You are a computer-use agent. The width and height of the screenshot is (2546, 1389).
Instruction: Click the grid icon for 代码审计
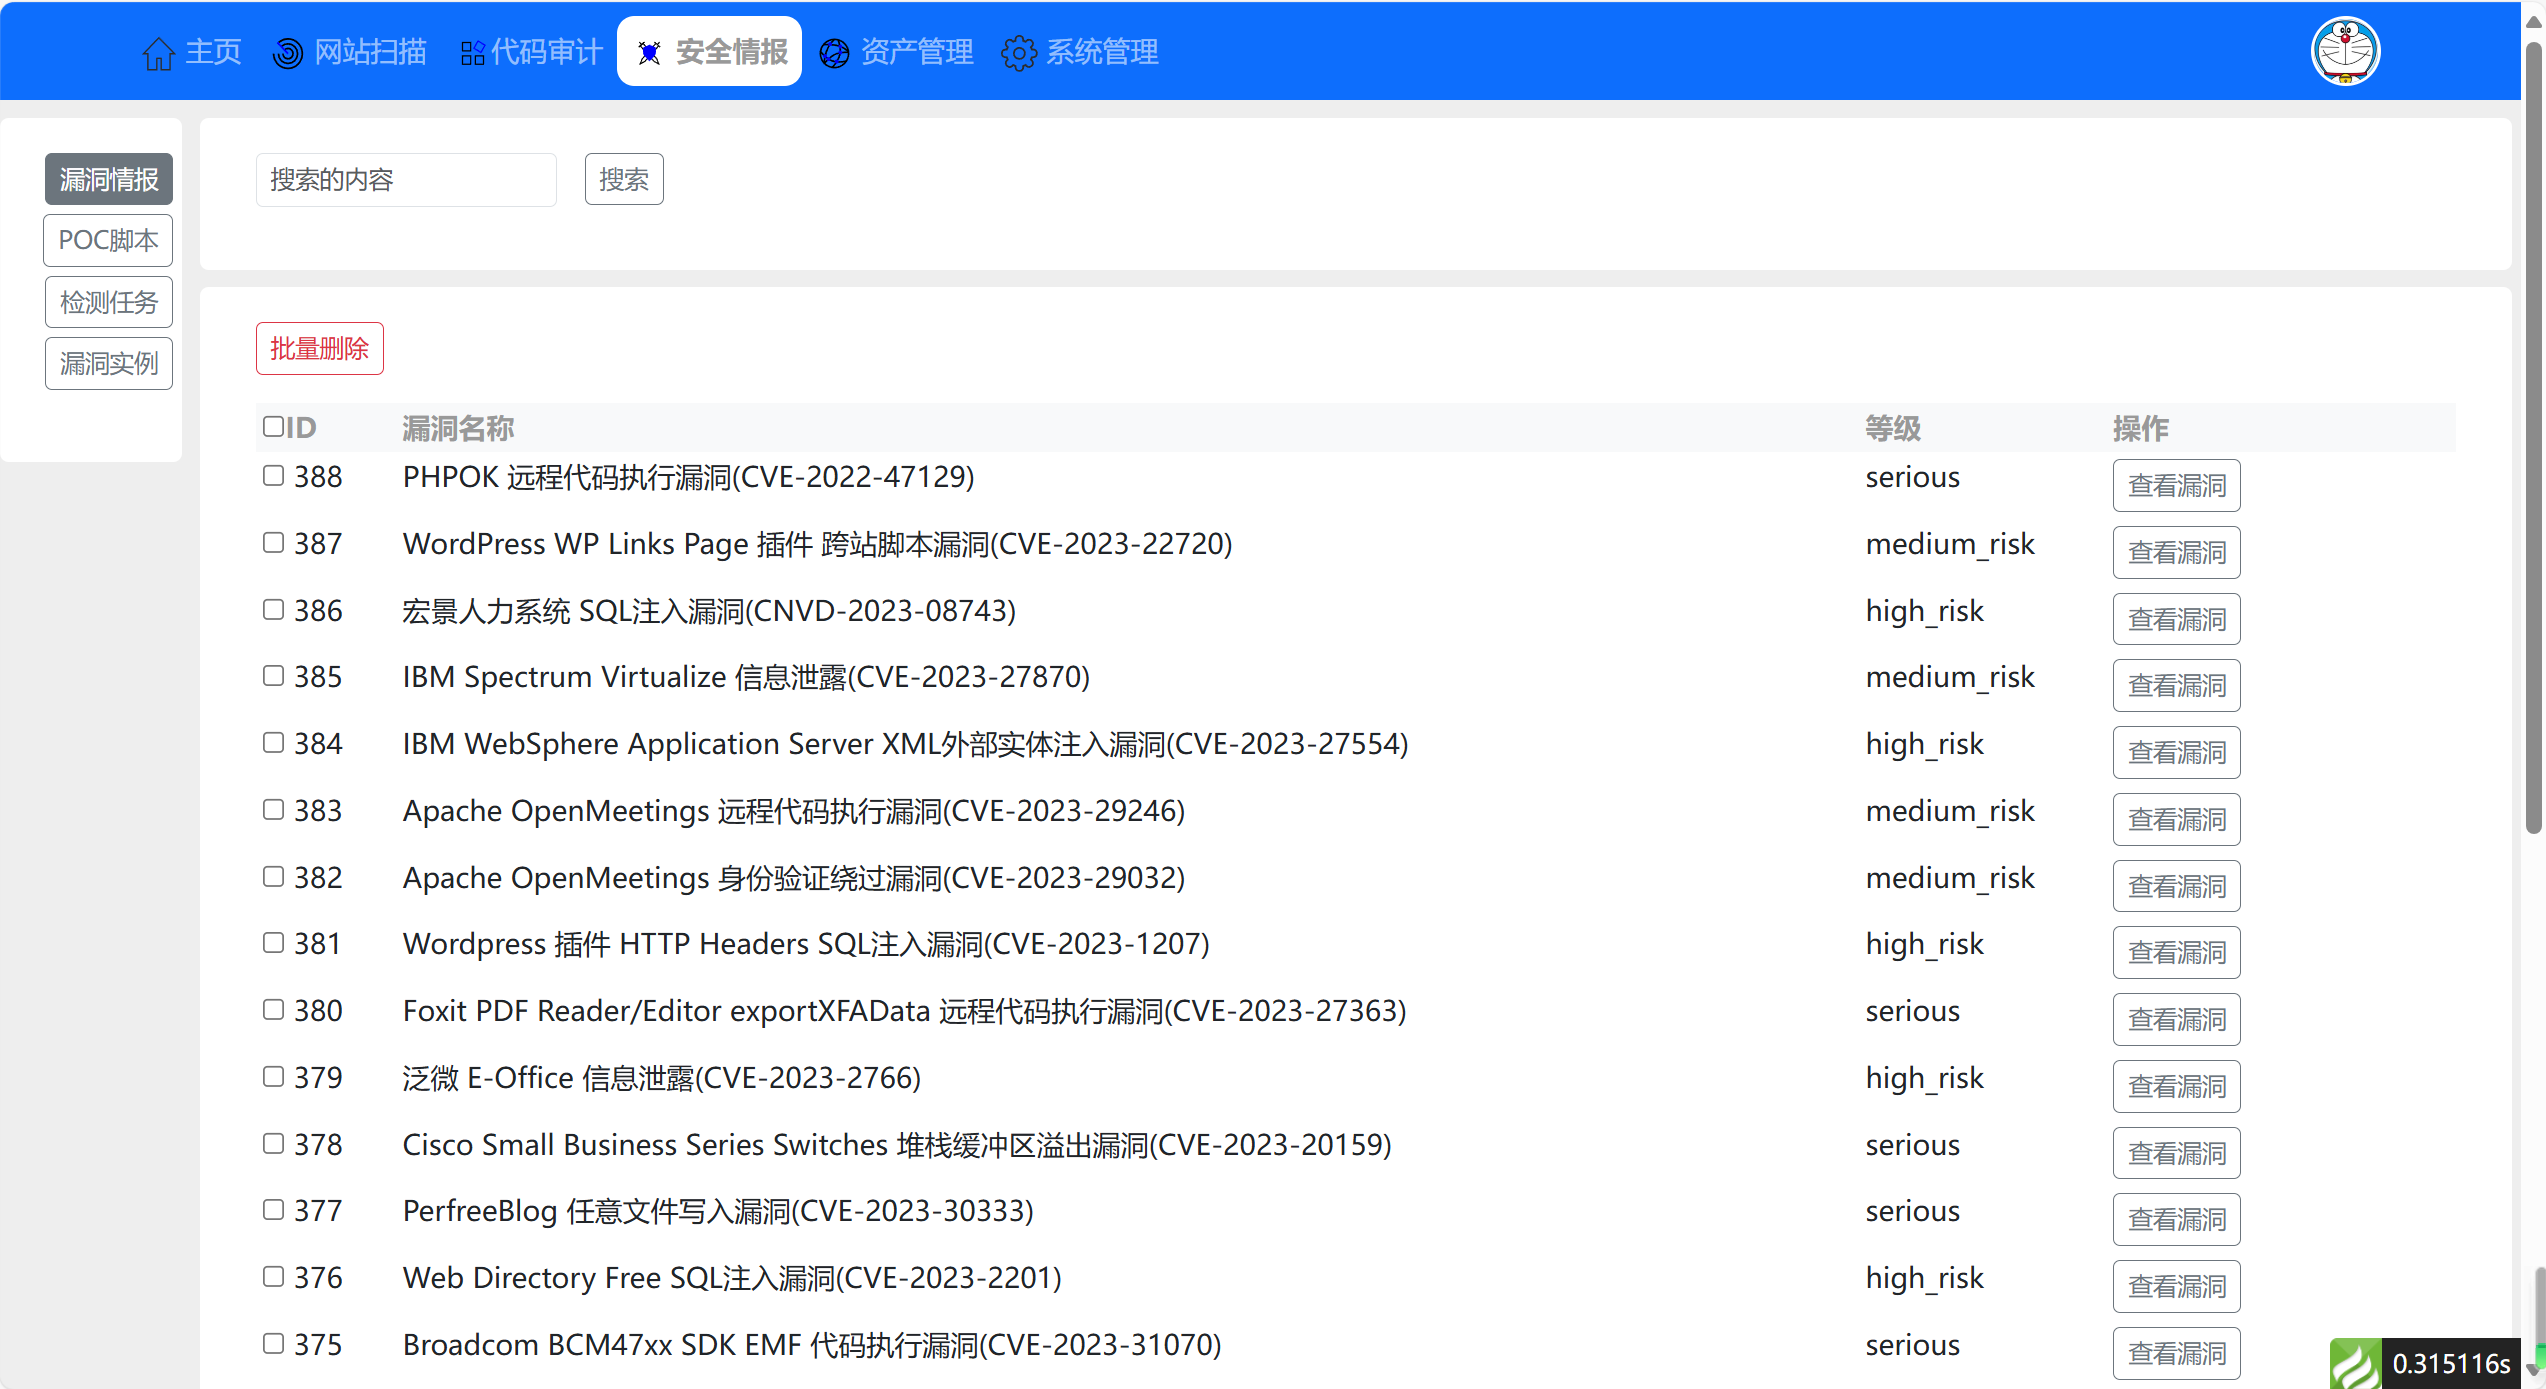tap(472, 53)
